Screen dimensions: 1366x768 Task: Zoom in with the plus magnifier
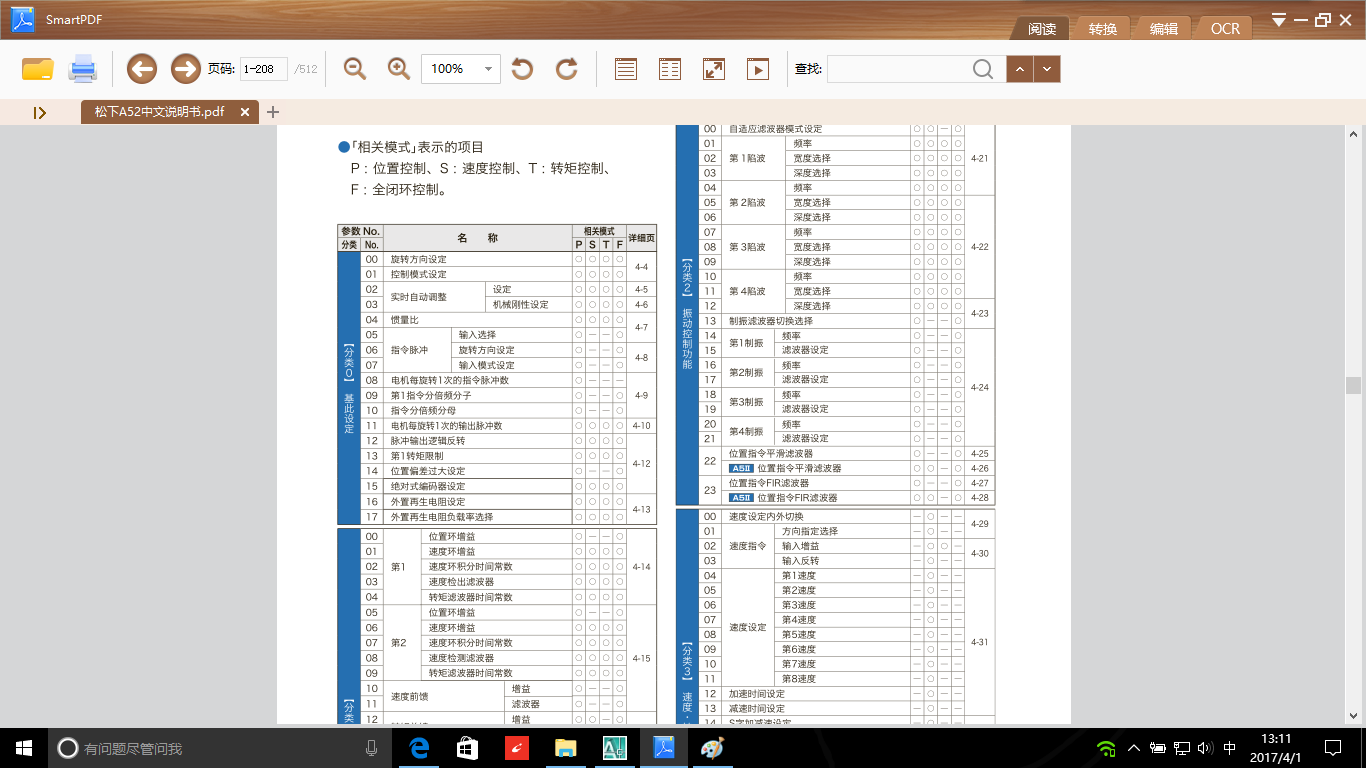pyautogui.click(x=399, y=69)
